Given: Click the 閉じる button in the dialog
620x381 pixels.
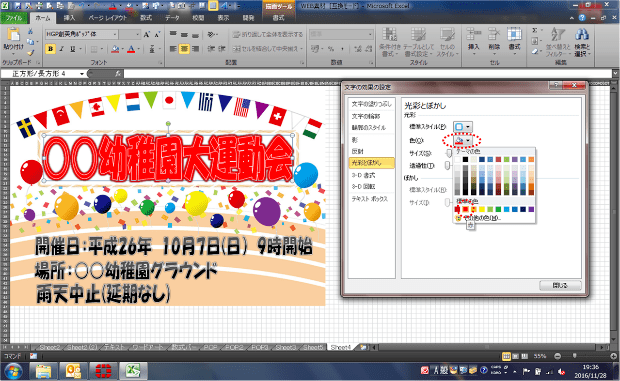Looking at the screenshot, I should point(560,285).
